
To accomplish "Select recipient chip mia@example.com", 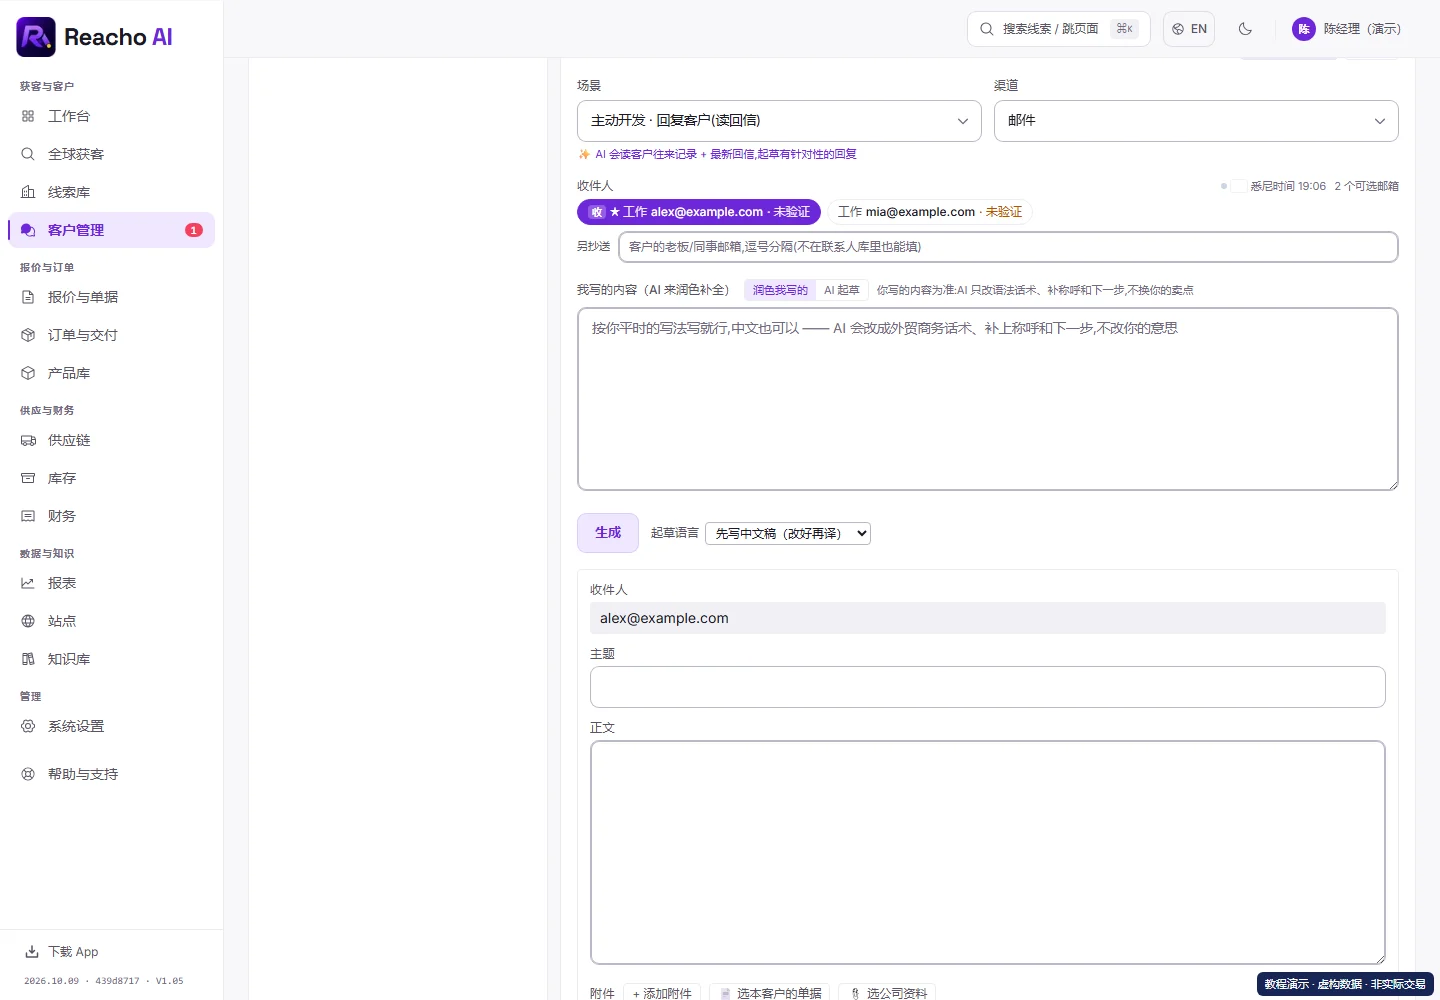I will pos(930,212).
